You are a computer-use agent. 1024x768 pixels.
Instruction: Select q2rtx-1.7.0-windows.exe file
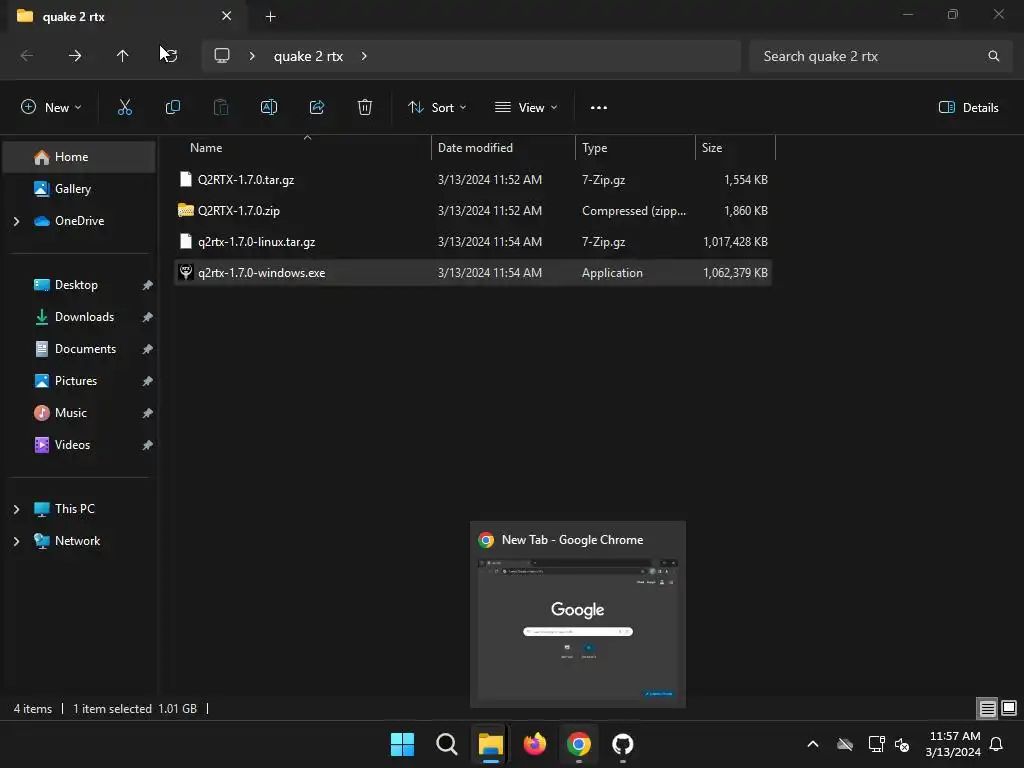(473, 272)
